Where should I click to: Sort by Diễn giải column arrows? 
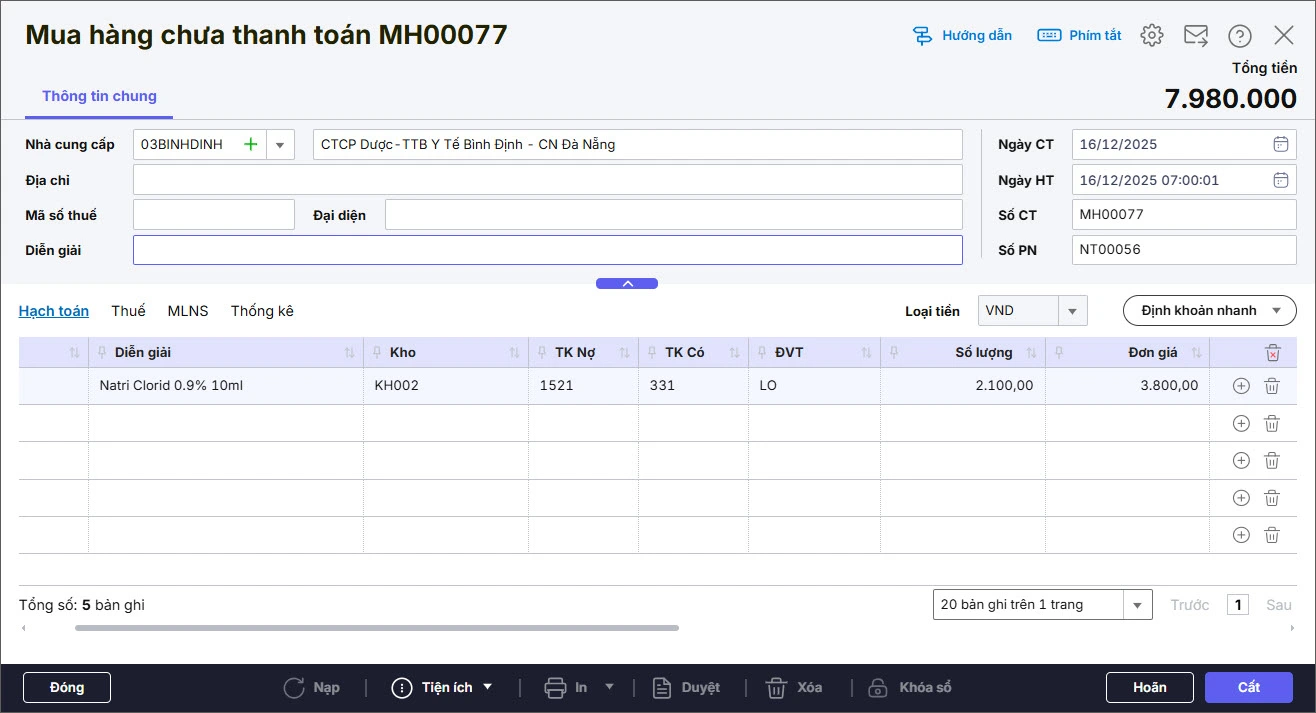[x=349, y=353]
